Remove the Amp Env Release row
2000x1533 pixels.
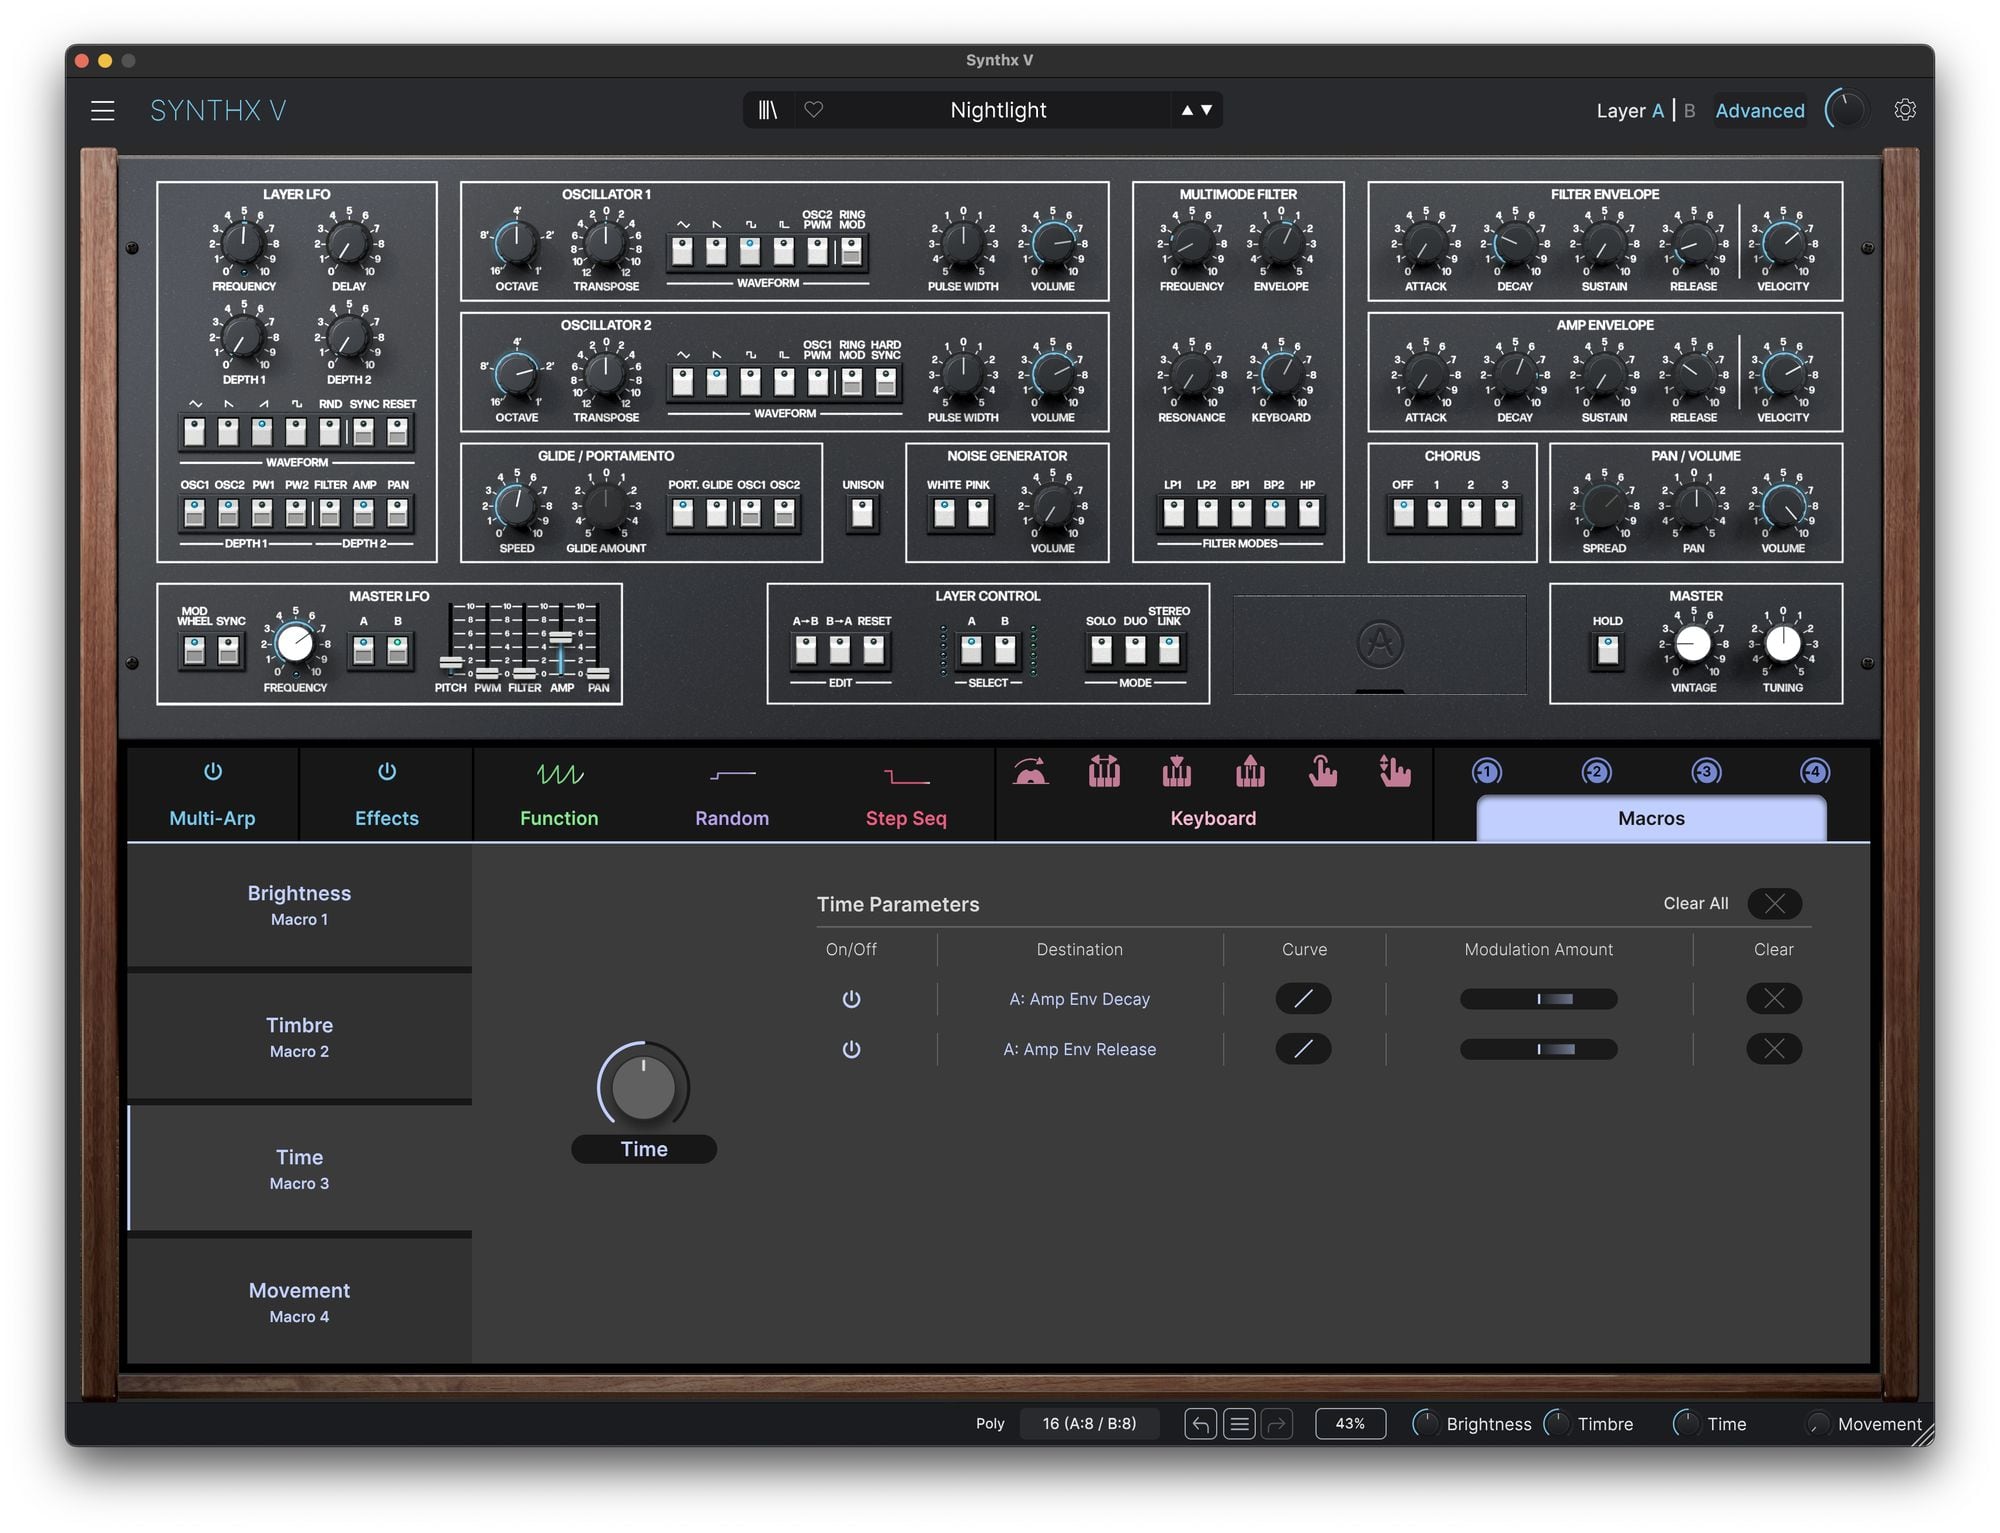(1774, 1049)
